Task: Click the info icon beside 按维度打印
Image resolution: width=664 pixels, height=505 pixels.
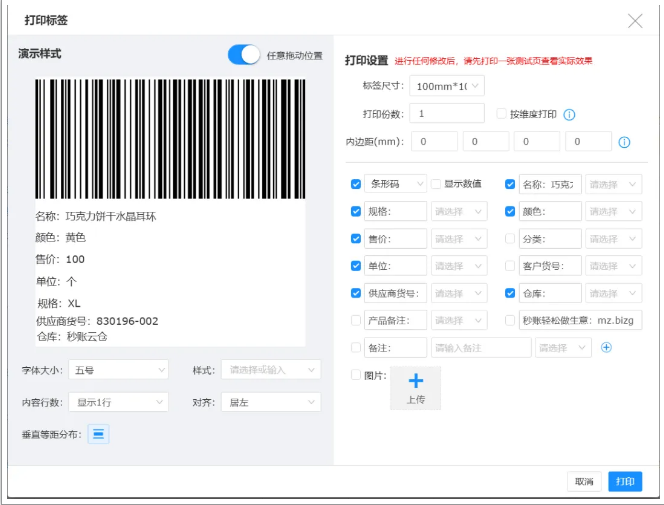Action: click(569, 114)
